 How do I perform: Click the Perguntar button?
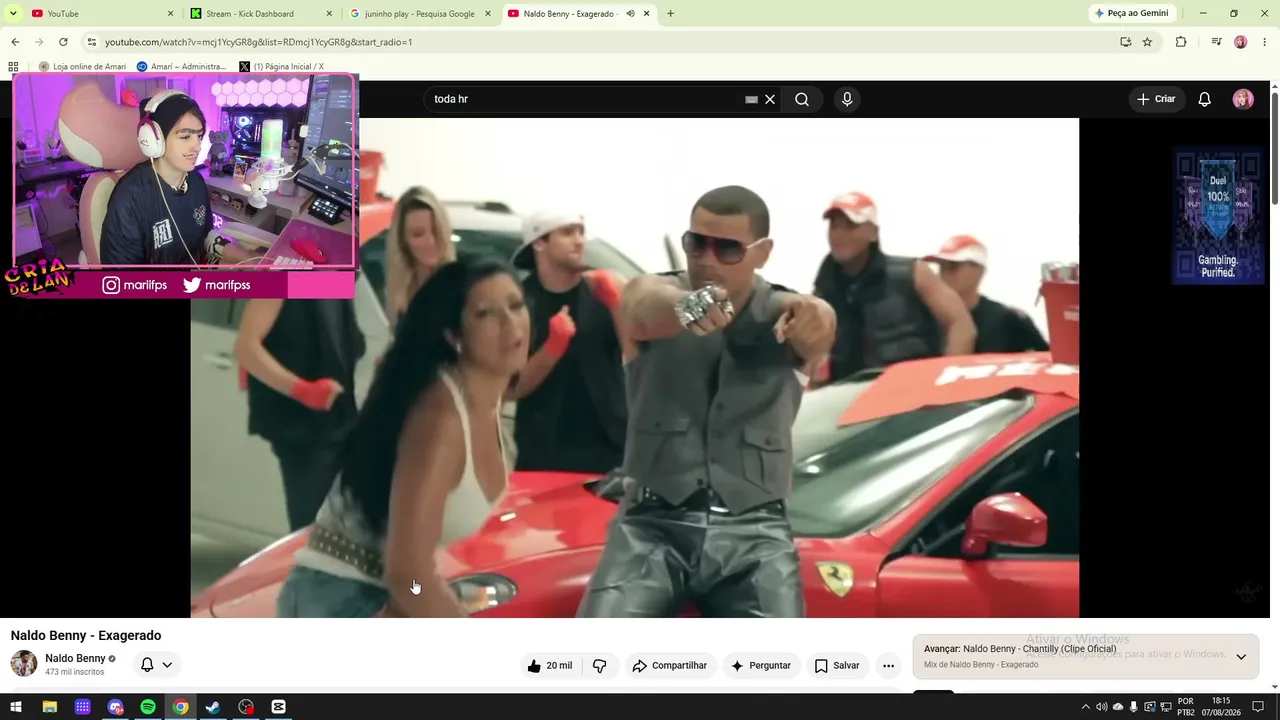[x=761, y=666]
